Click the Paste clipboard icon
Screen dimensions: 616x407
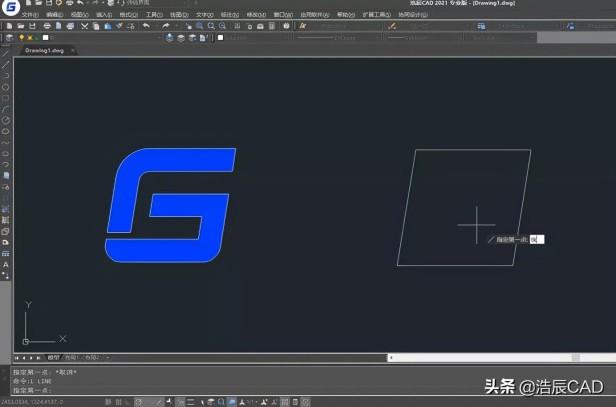tap(108, 26)
